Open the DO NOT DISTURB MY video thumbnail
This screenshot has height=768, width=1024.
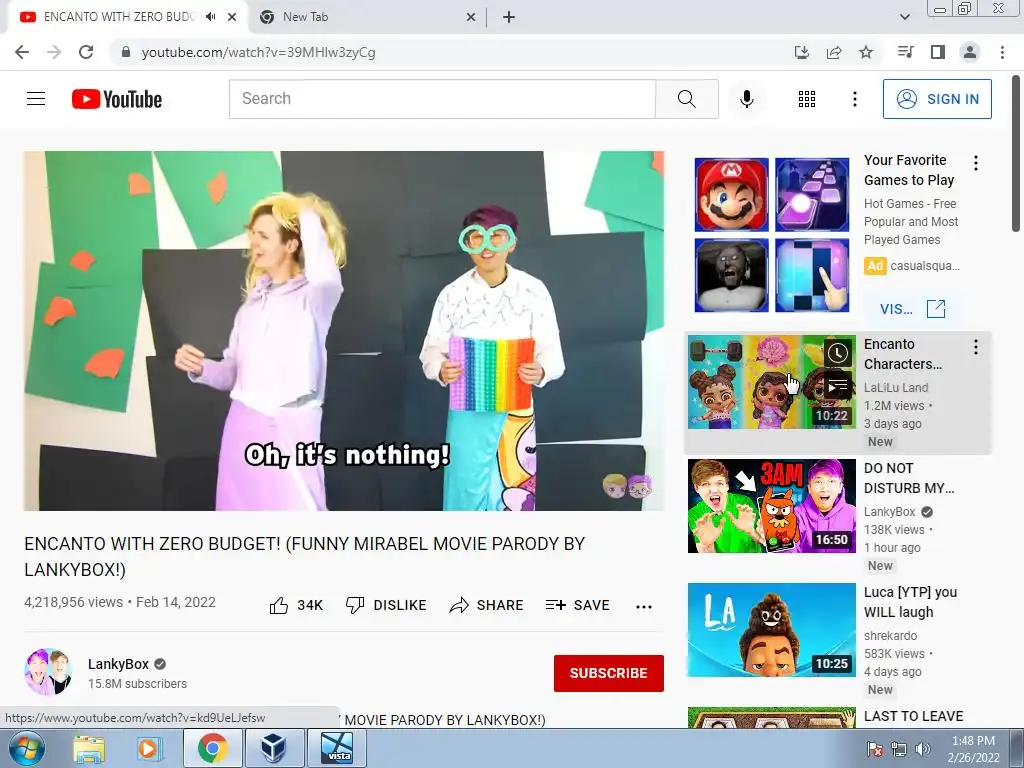(x=771, y=506)
